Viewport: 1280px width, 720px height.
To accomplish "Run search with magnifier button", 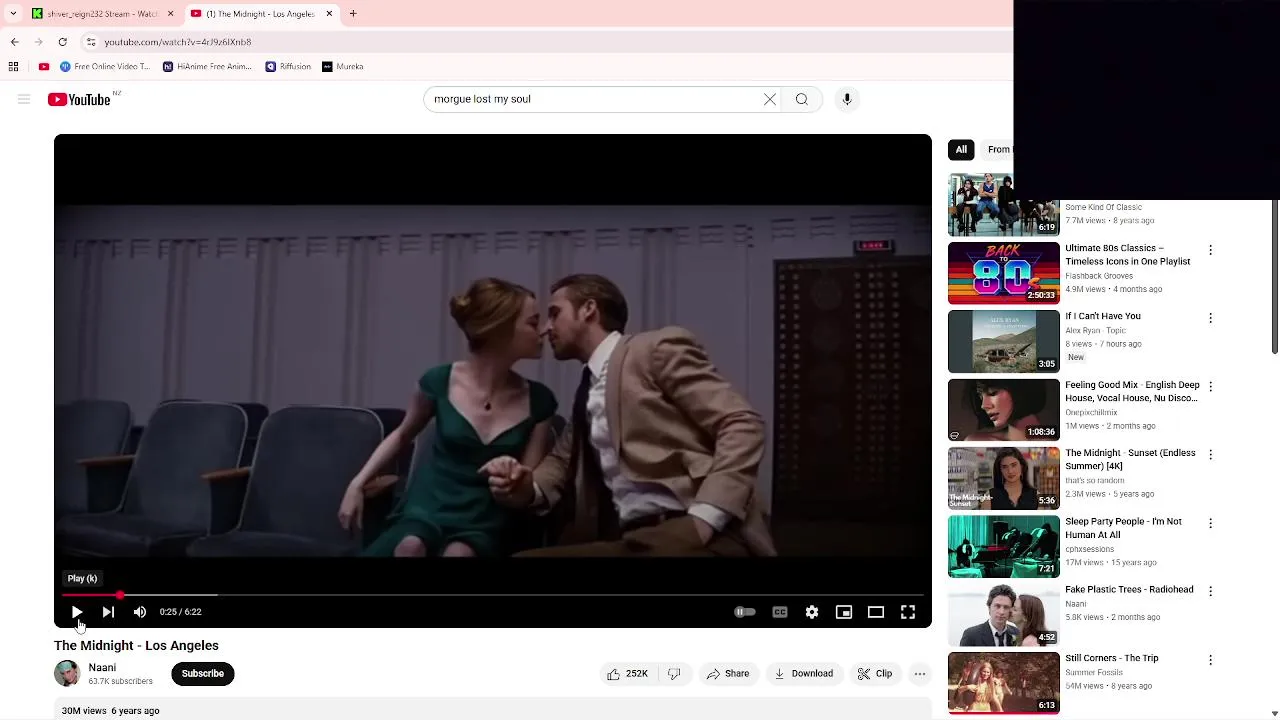I will tap(802, 99).
